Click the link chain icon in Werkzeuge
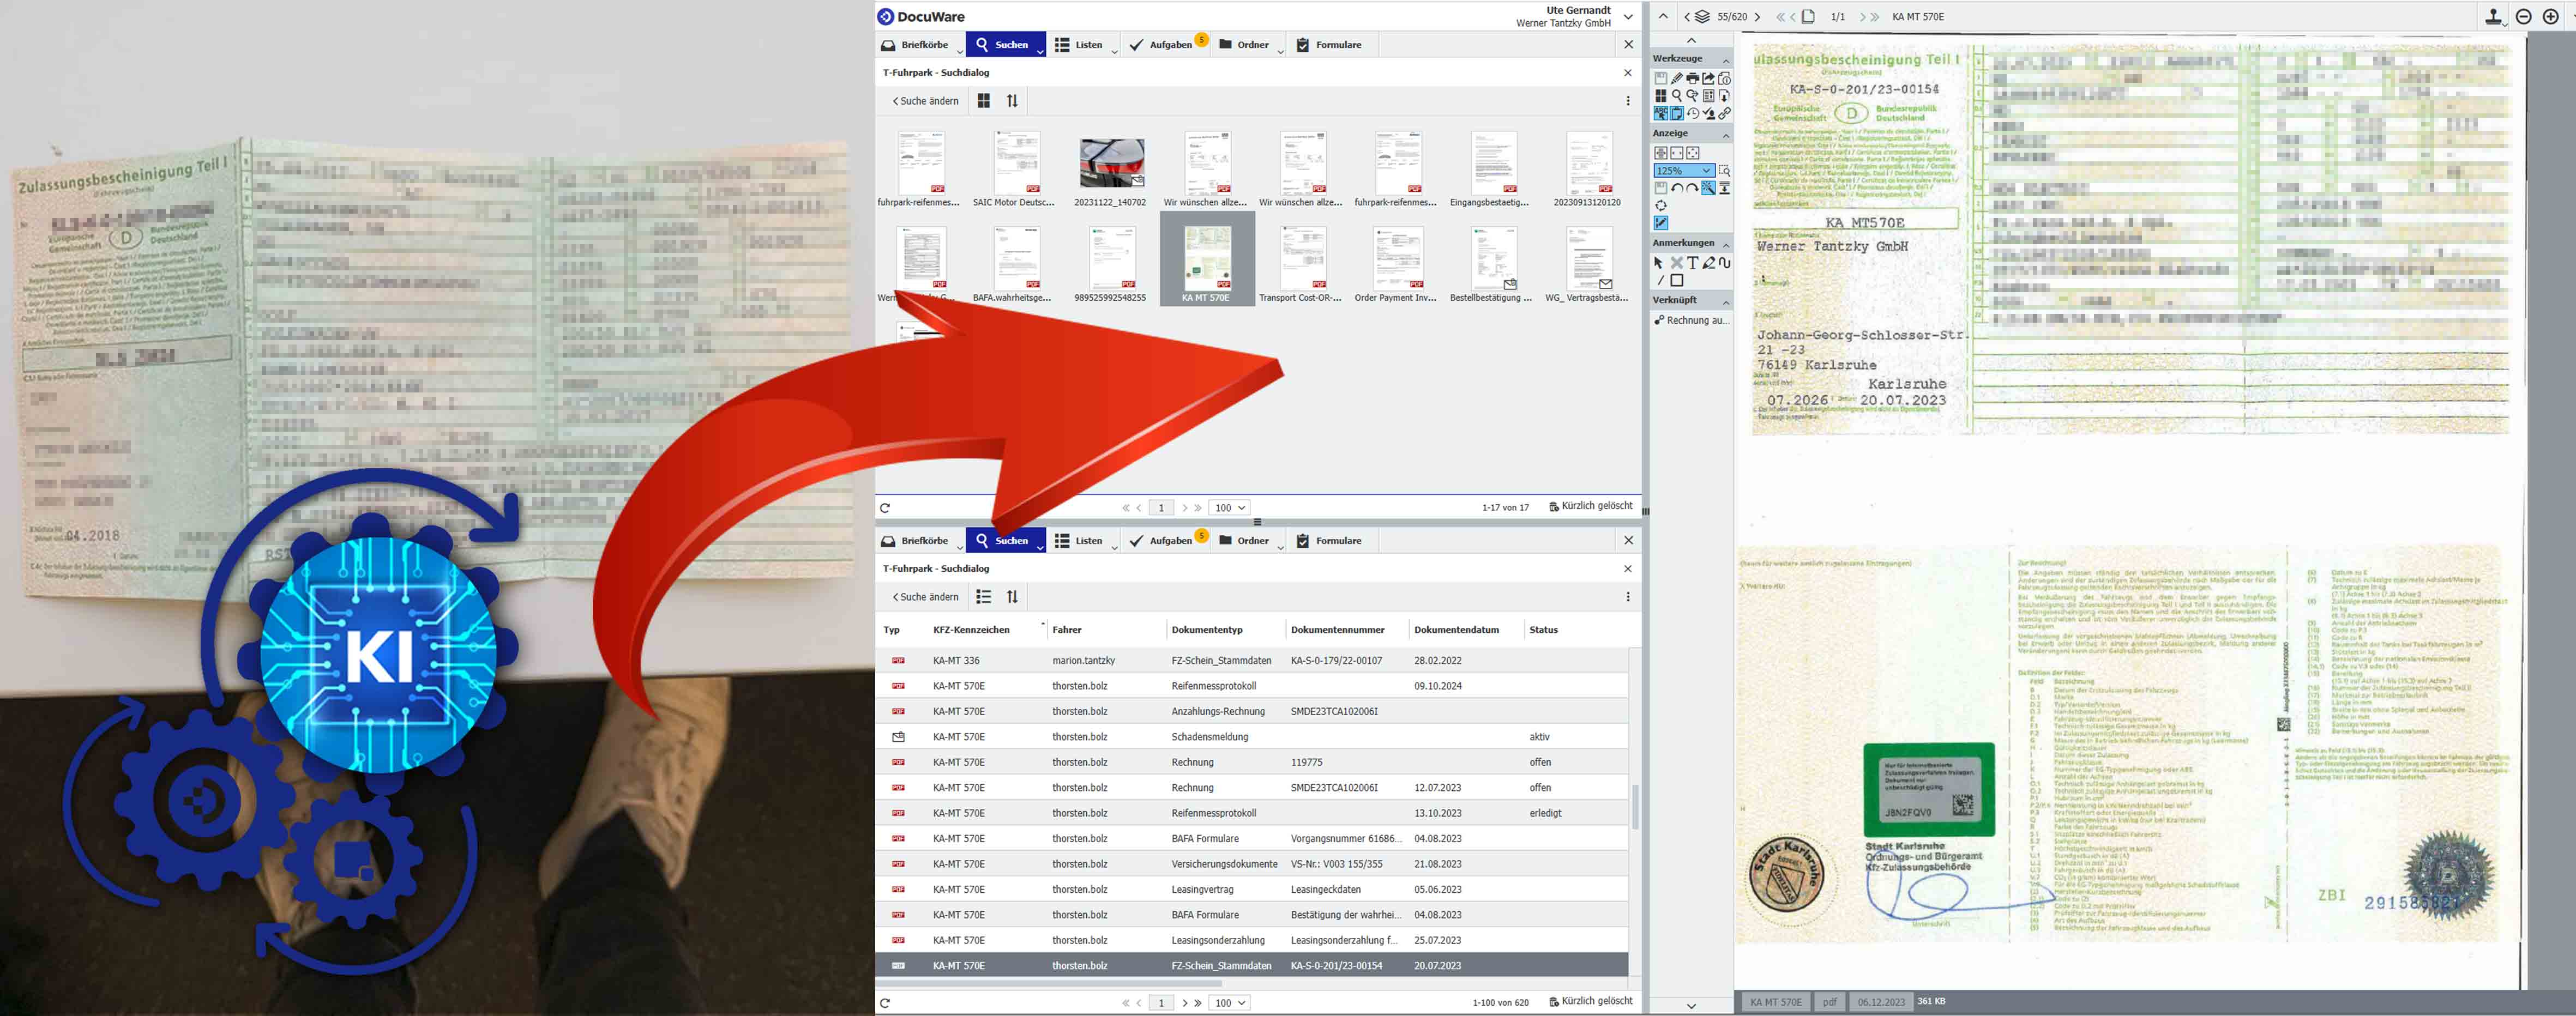Image resolution: width=2576 pixels, height=1016 pixels. point(1725,113)
